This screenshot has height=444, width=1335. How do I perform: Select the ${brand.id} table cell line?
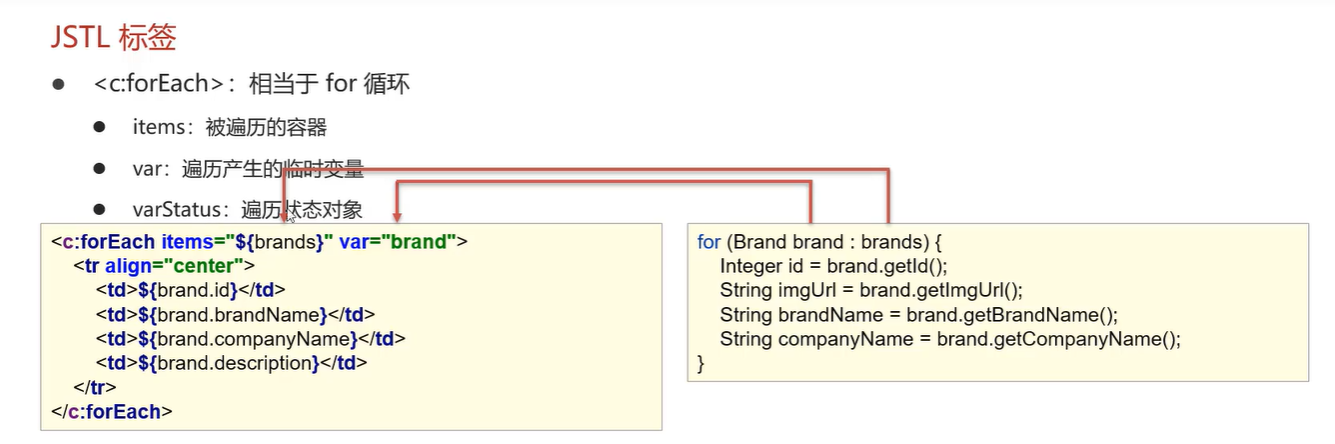click(191, 290)
